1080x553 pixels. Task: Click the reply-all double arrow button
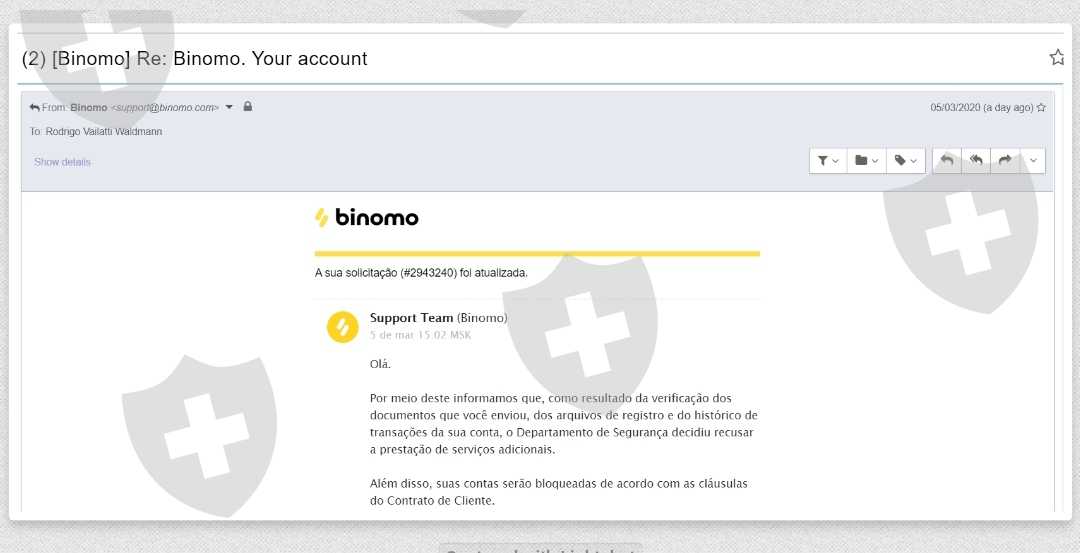[976, 161]
